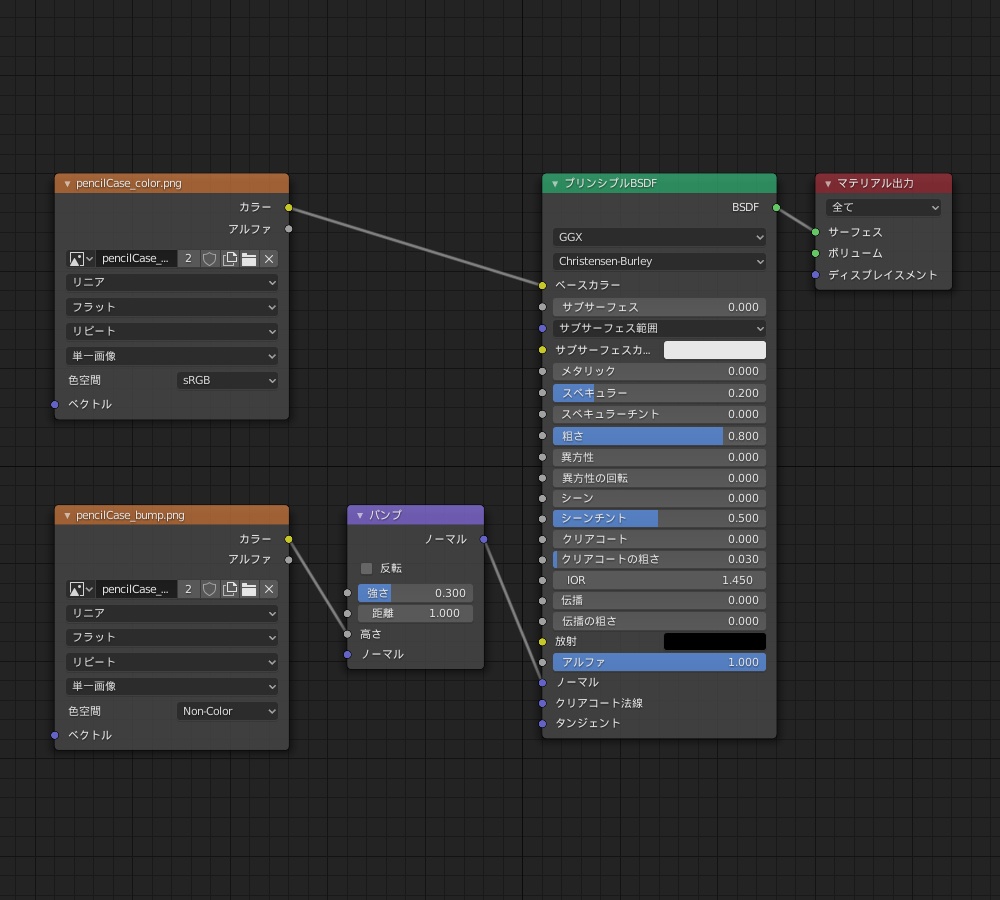Toggle fake user shield in pencilCase_bump.png node
Screen dimensions: 1000x900
coord(209,589)
